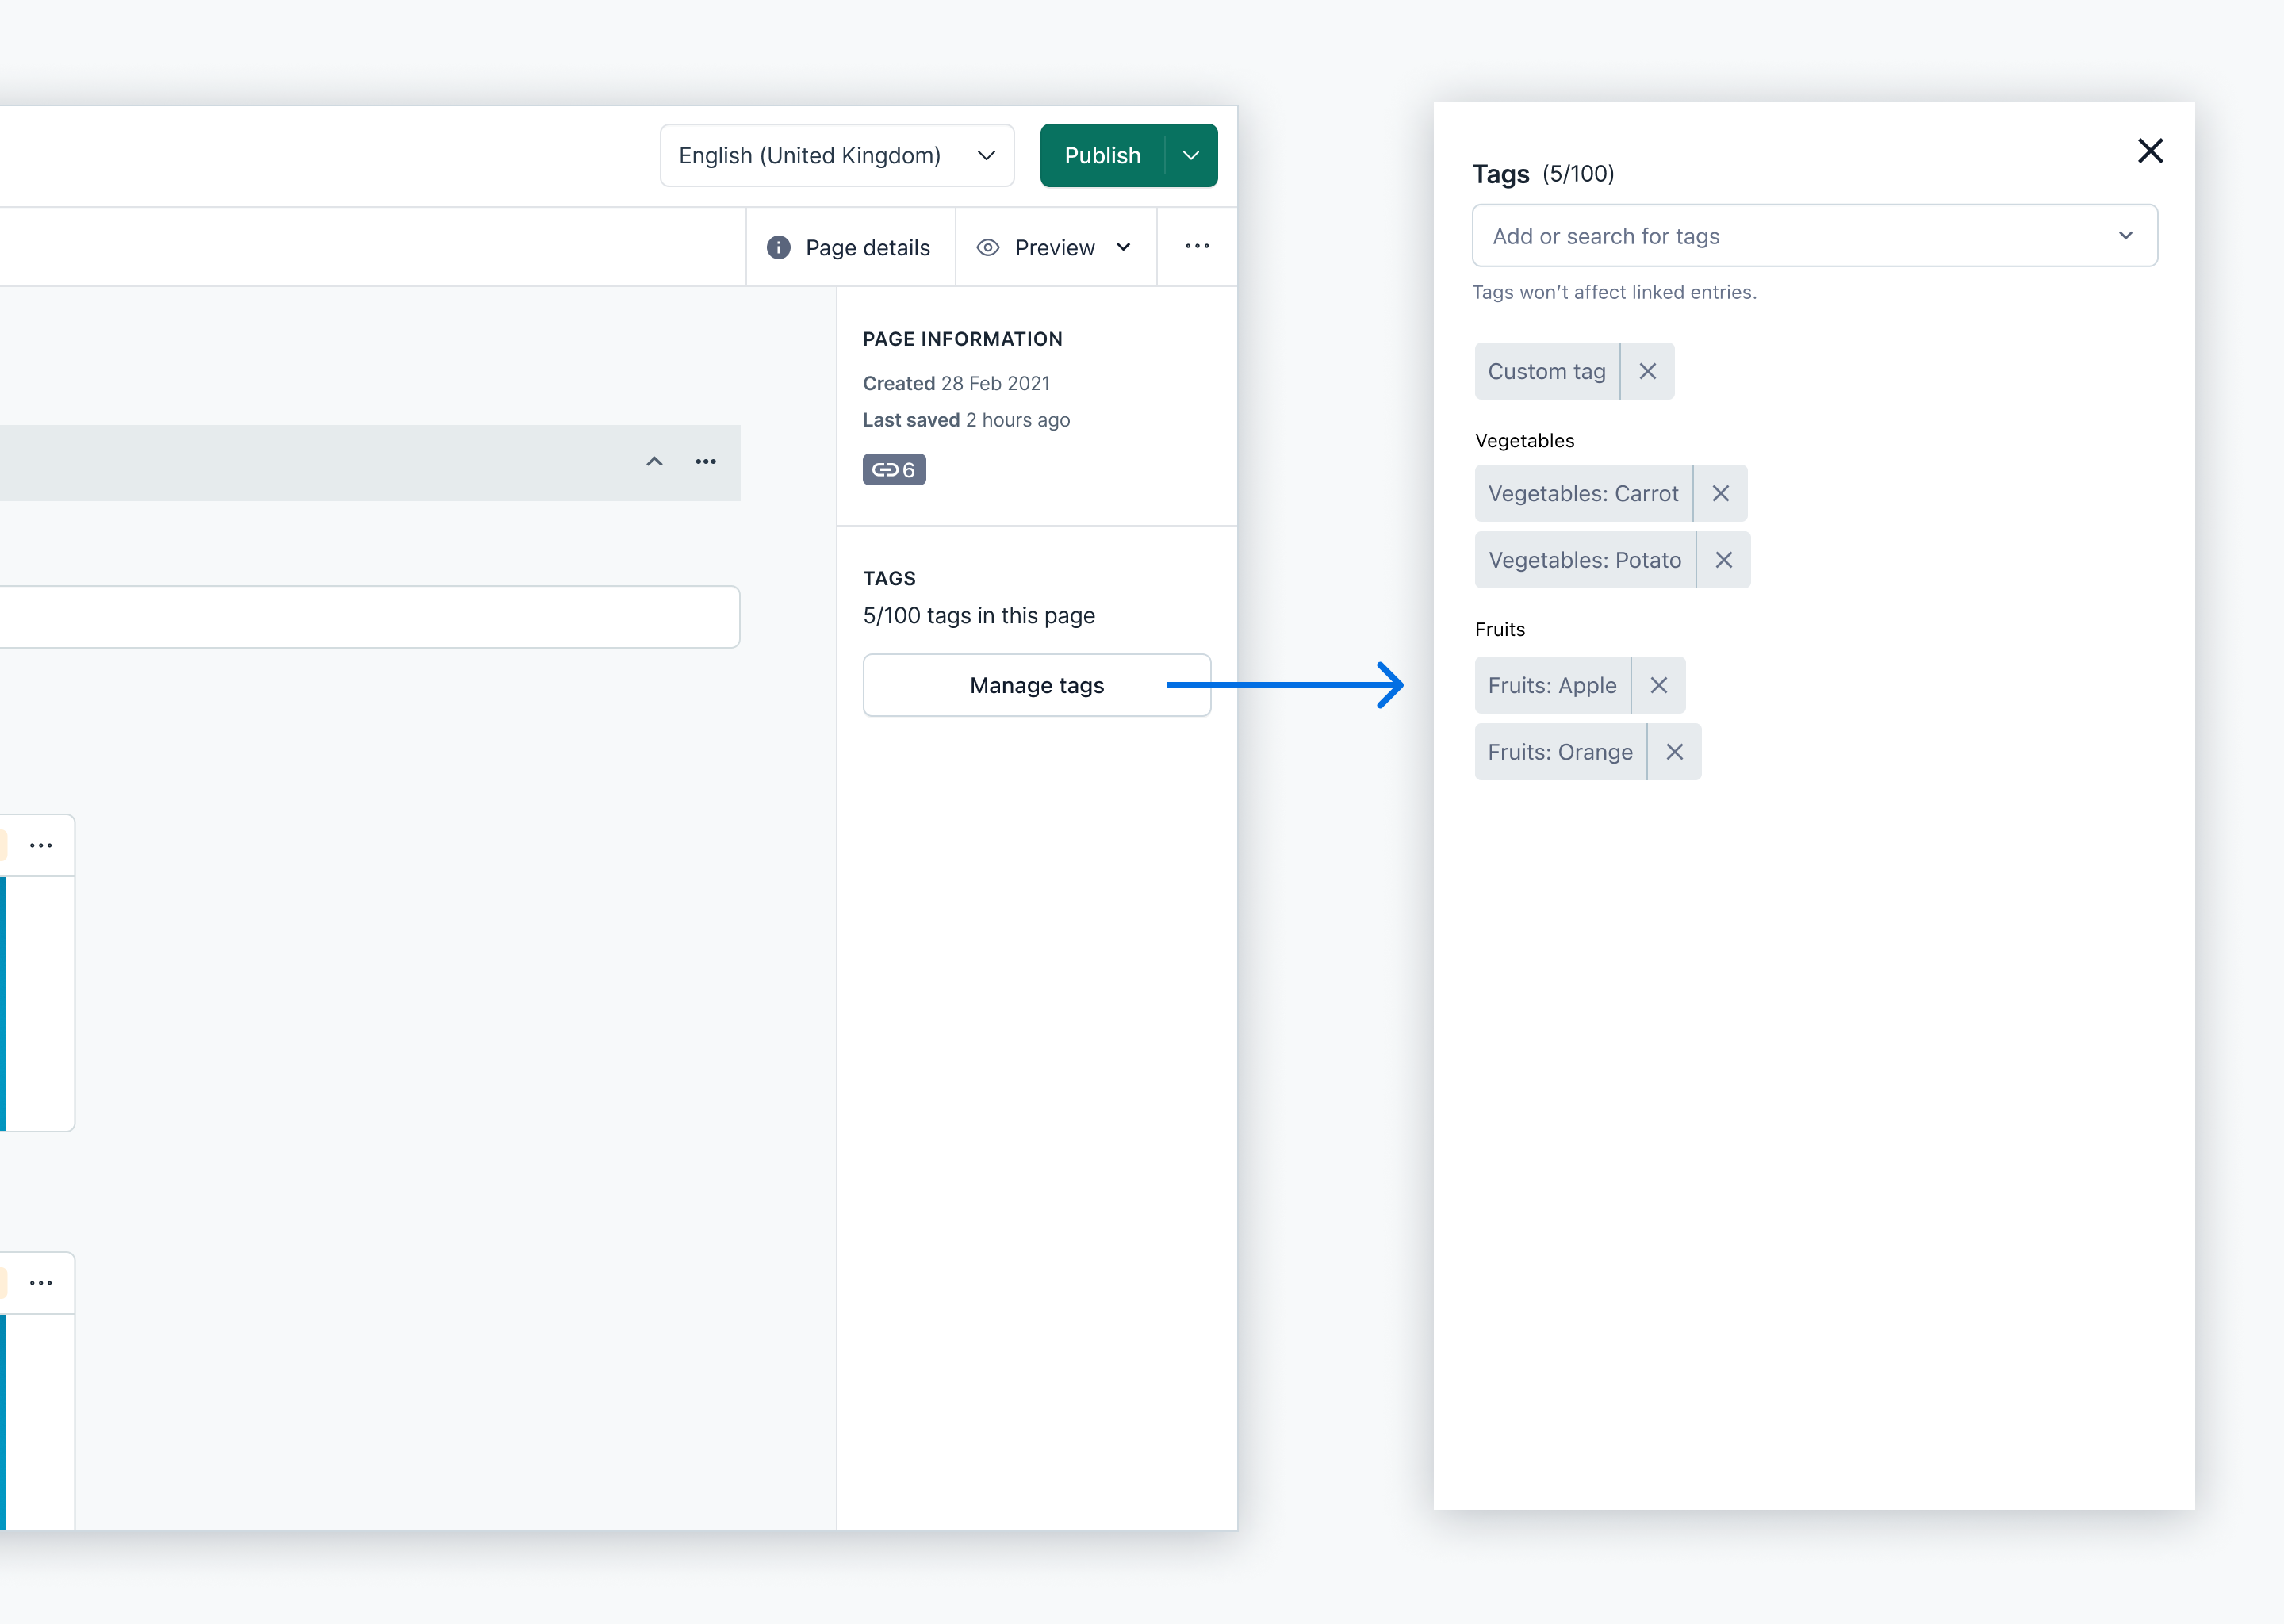Remove the Custom tag chip
Screen dimensions: 2284x1624
[x=1647, y=371]
